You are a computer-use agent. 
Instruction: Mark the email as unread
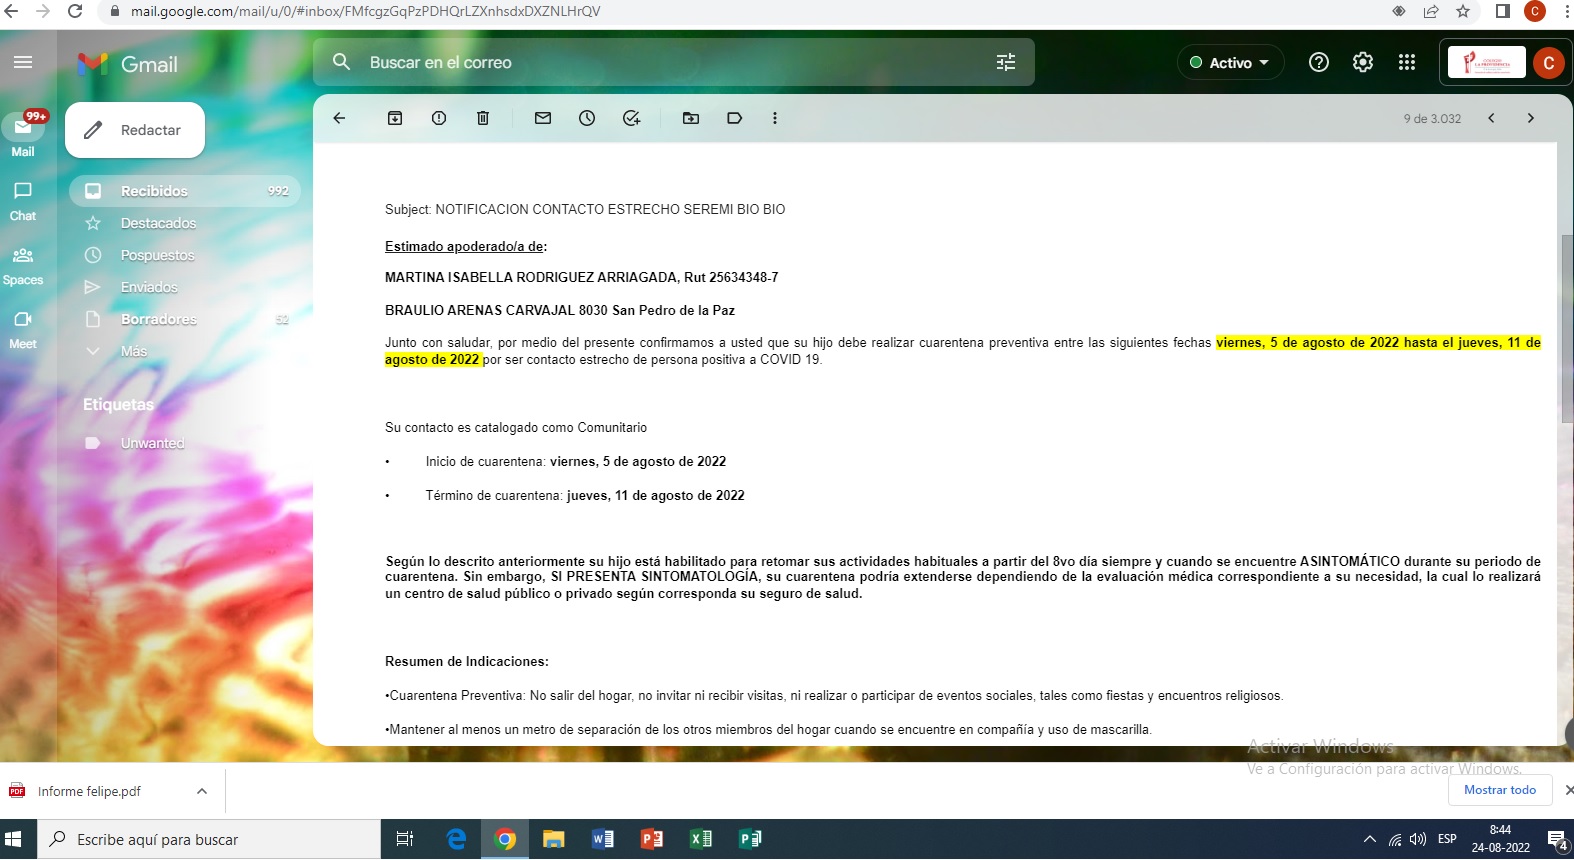click(x=543, y=118)
